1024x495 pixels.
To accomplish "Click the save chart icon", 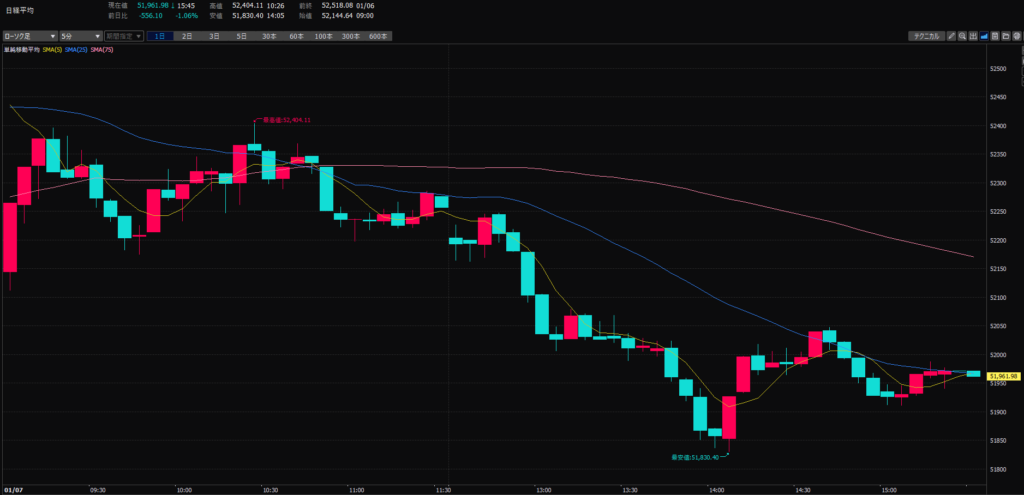I will click(995, 36).
